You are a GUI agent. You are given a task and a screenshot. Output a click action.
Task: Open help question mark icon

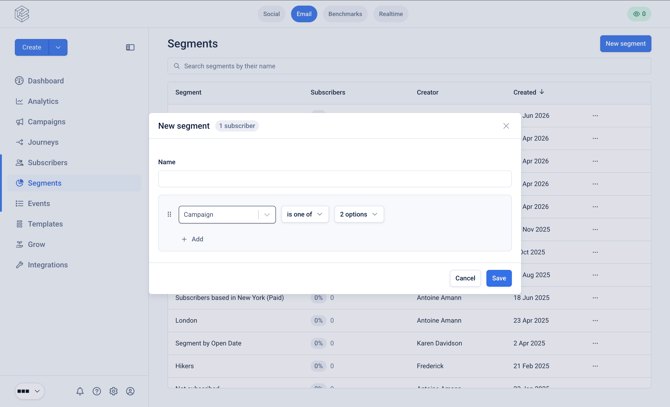(x=97, y=391)
